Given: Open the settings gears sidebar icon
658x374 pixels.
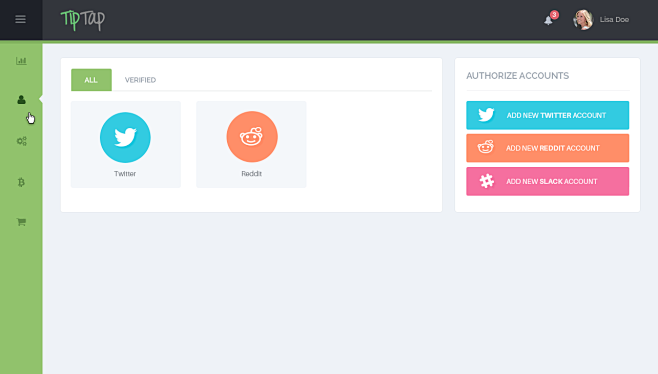Looking at the screenshot, I should pos(22,141).
